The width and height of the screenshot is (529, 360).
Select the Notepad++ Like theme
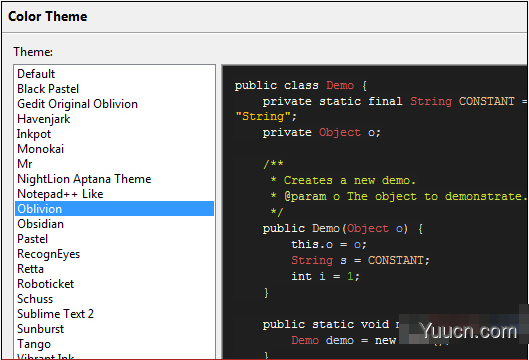coord(114,194)
